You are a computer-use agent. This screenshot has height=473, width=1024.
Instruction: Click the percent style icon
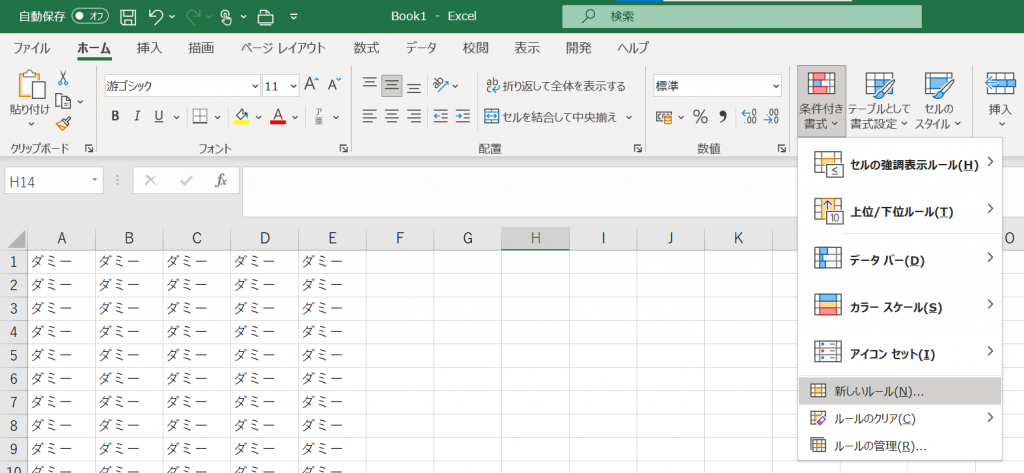(700, 116)
